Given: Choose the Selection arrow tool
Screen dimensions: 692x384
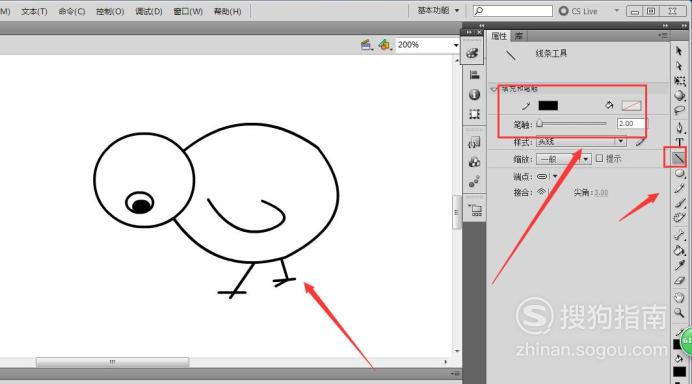Looking at the screenshot, I should coord(679,51).
